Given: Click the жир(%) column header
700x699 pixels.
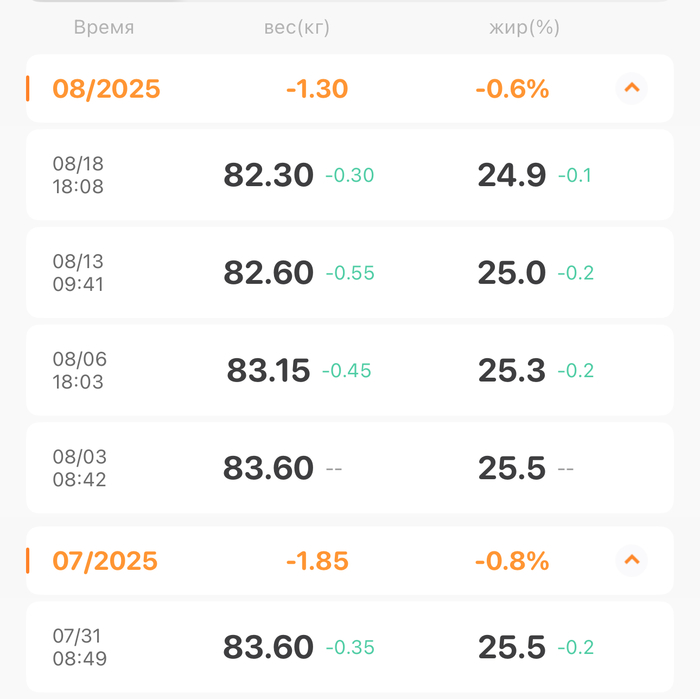Looking at the screenshot, I should [524, 28].
